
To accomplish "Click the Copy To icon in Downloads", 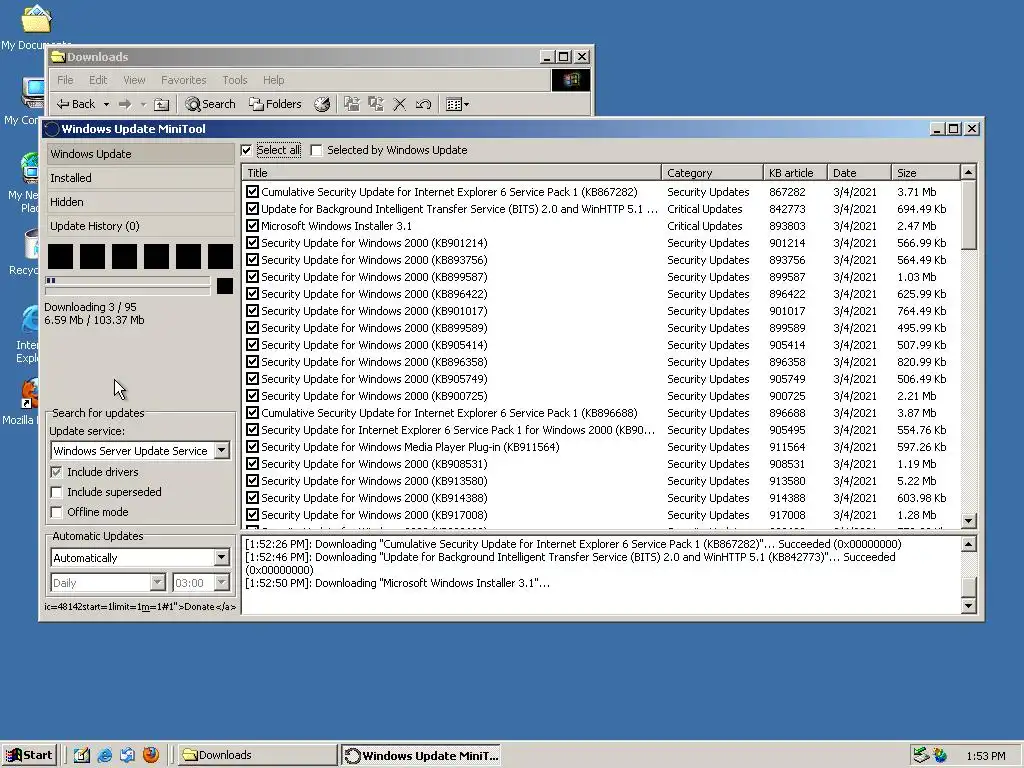I will pos(376,104).
